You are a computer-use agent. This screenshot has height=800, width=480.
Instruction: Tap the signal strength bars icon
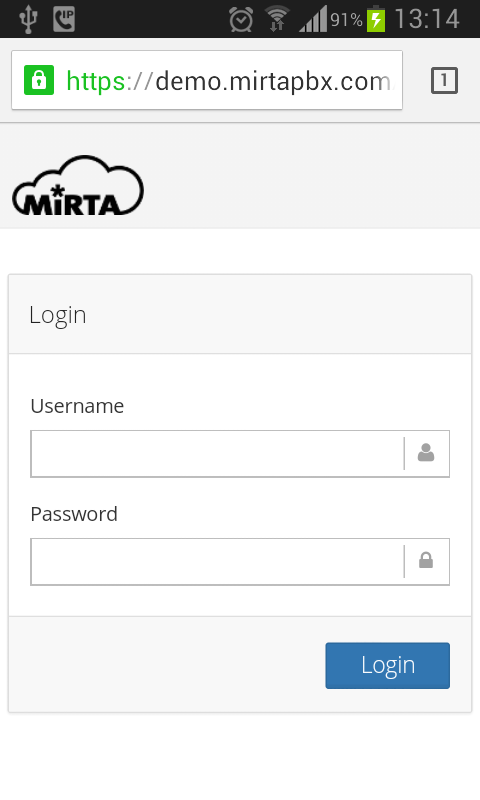[313, 20]
